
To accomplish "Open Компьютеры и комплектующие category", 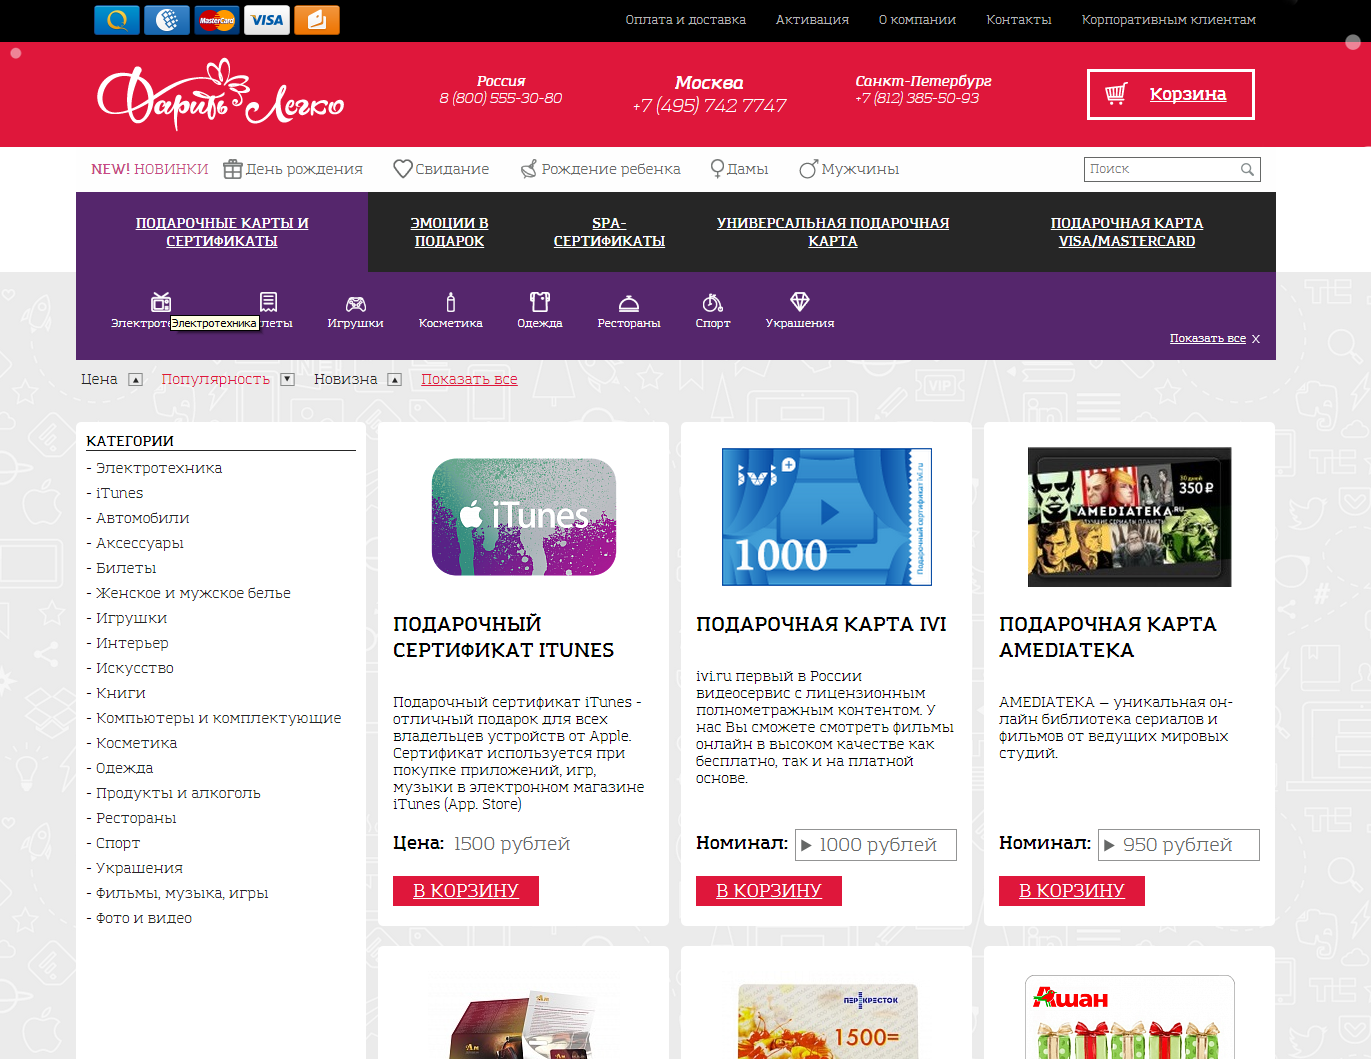I will click(218, 718).
